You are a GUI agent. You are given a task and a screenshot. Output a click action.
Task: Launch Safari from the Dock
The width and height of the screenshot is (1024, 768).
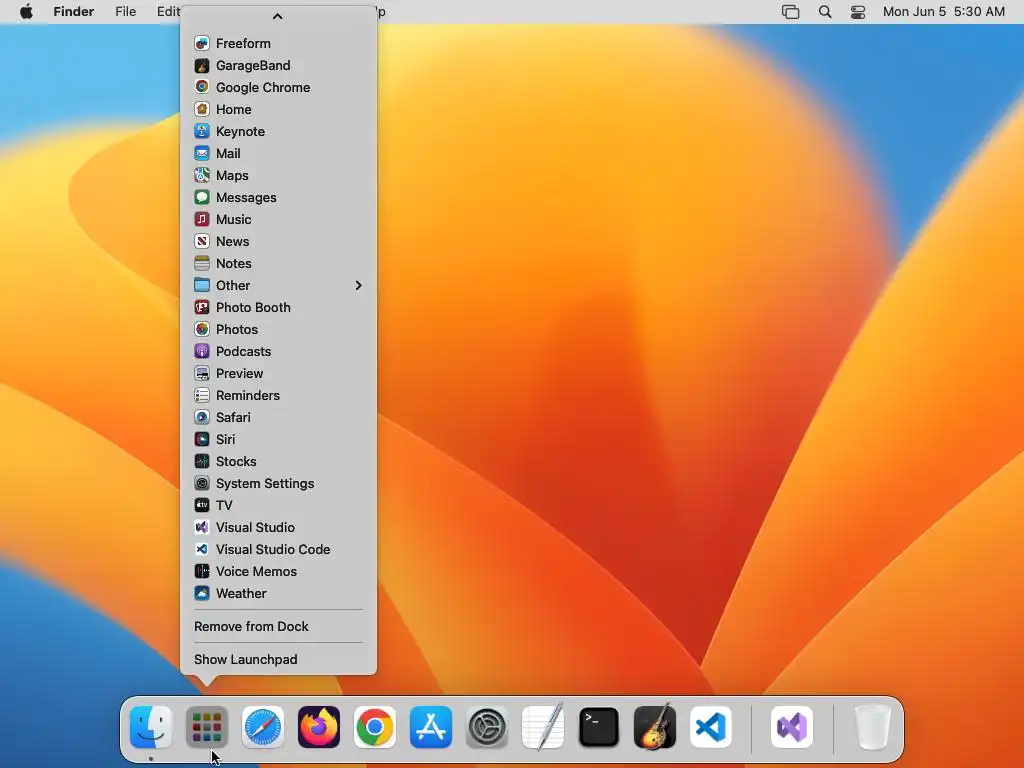click(263, 727)
